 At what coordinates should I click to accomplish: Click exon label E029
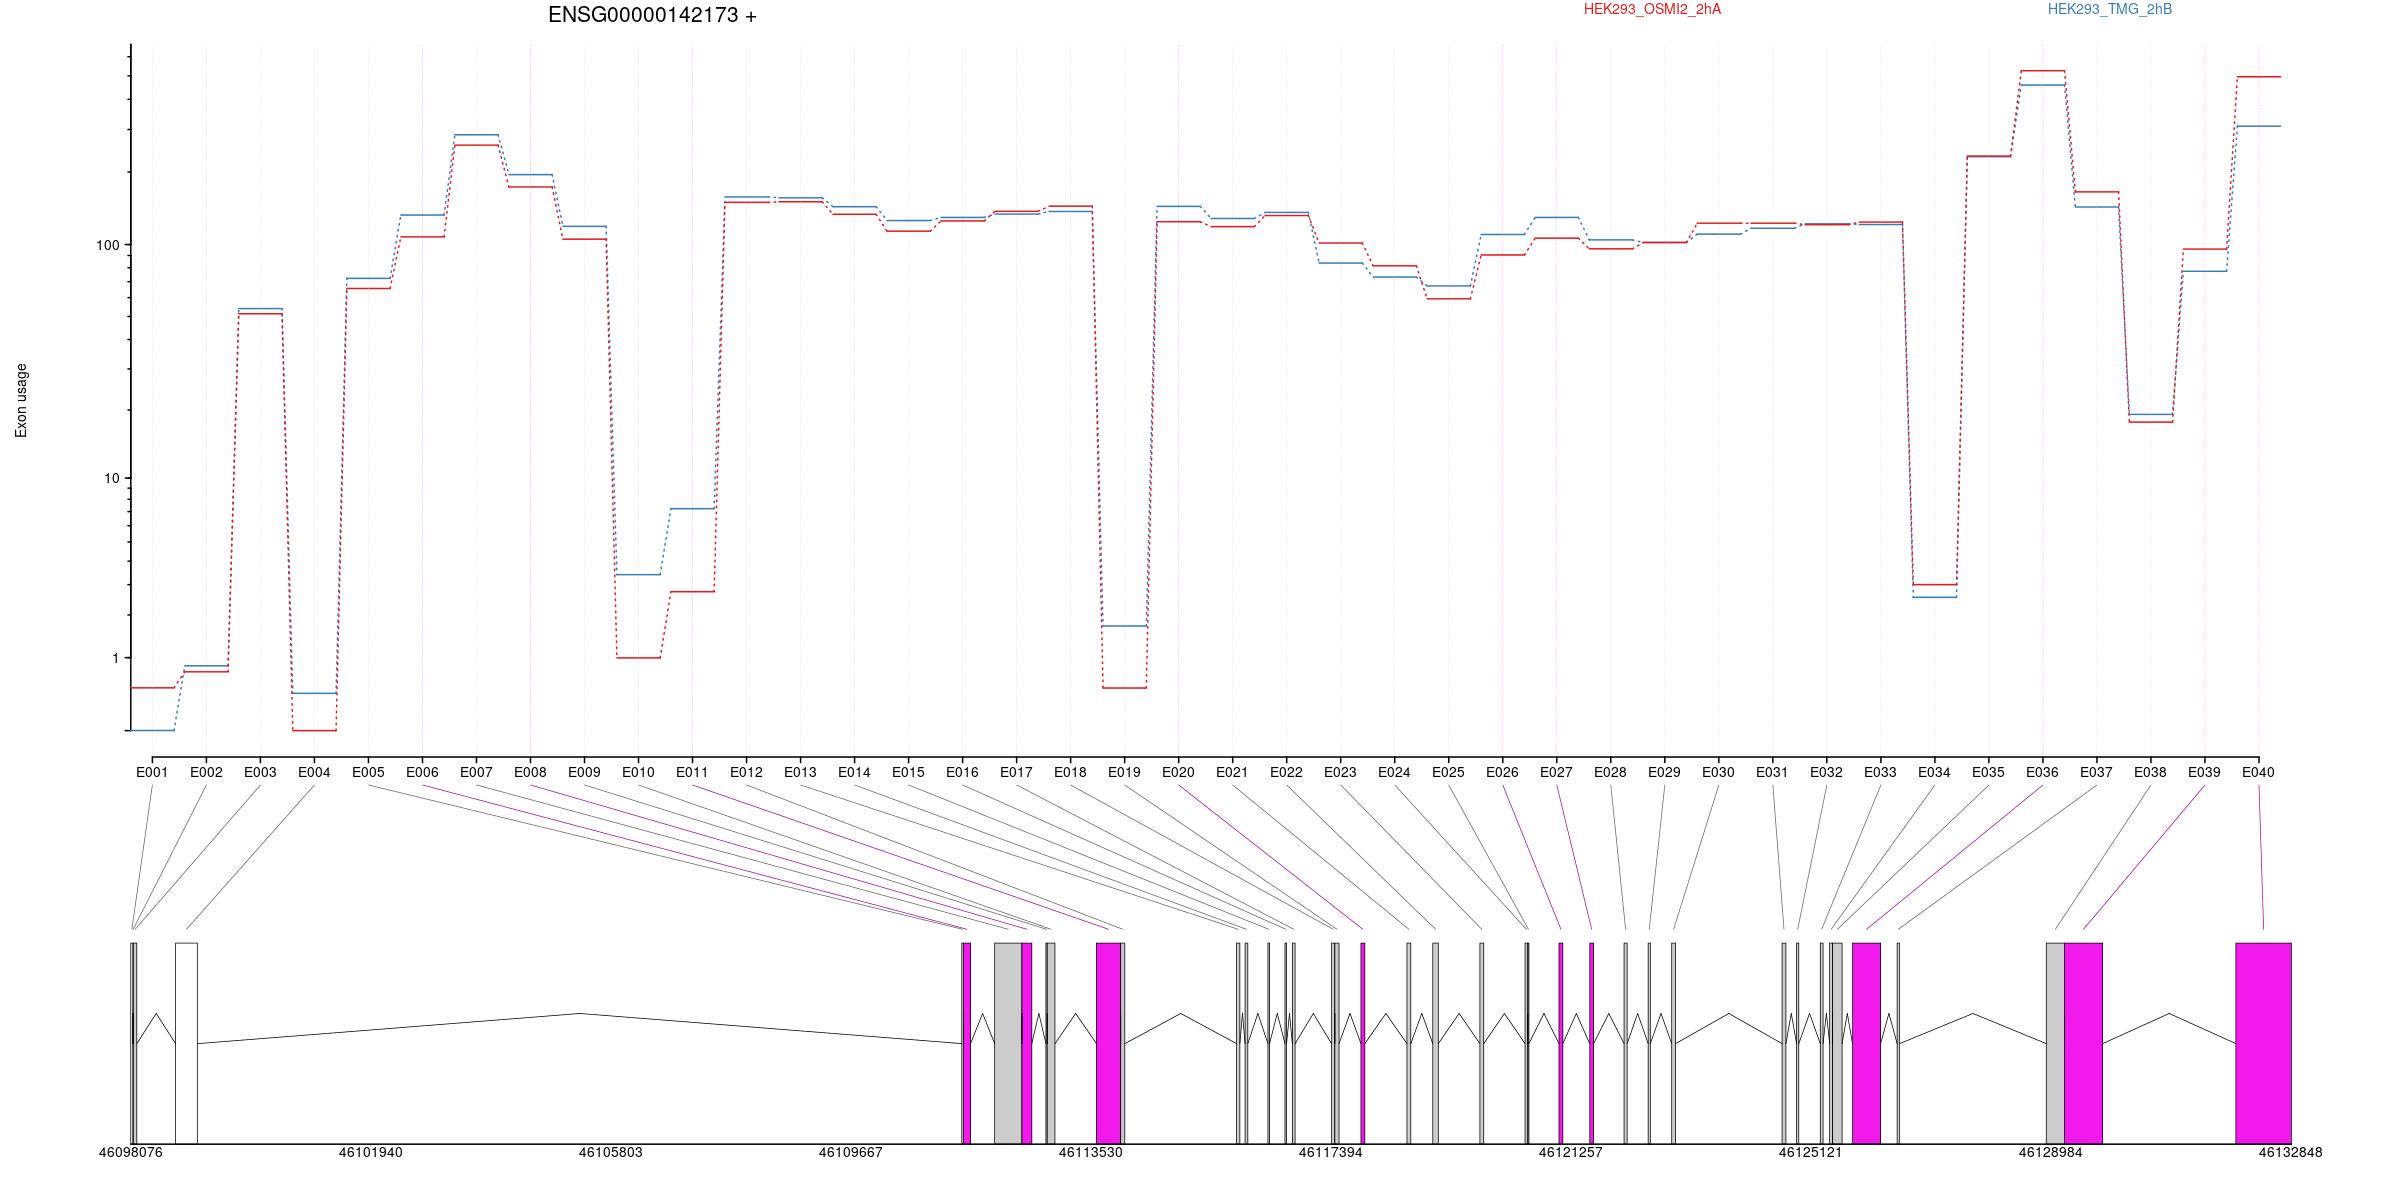click(x=1664, y=772)
